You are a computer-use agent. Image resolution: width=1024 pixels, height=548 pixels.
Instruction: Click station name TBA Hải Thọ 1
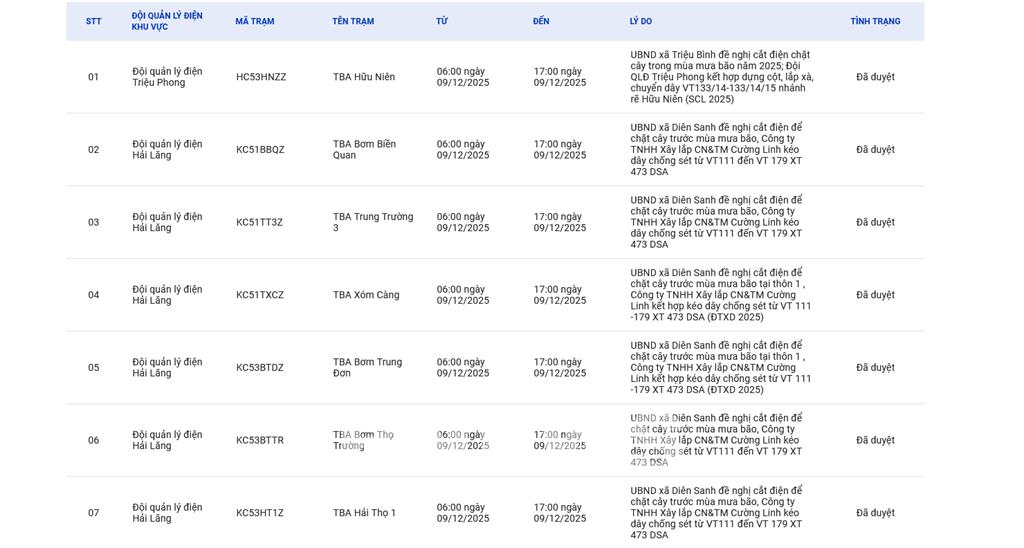click(364, 513)
